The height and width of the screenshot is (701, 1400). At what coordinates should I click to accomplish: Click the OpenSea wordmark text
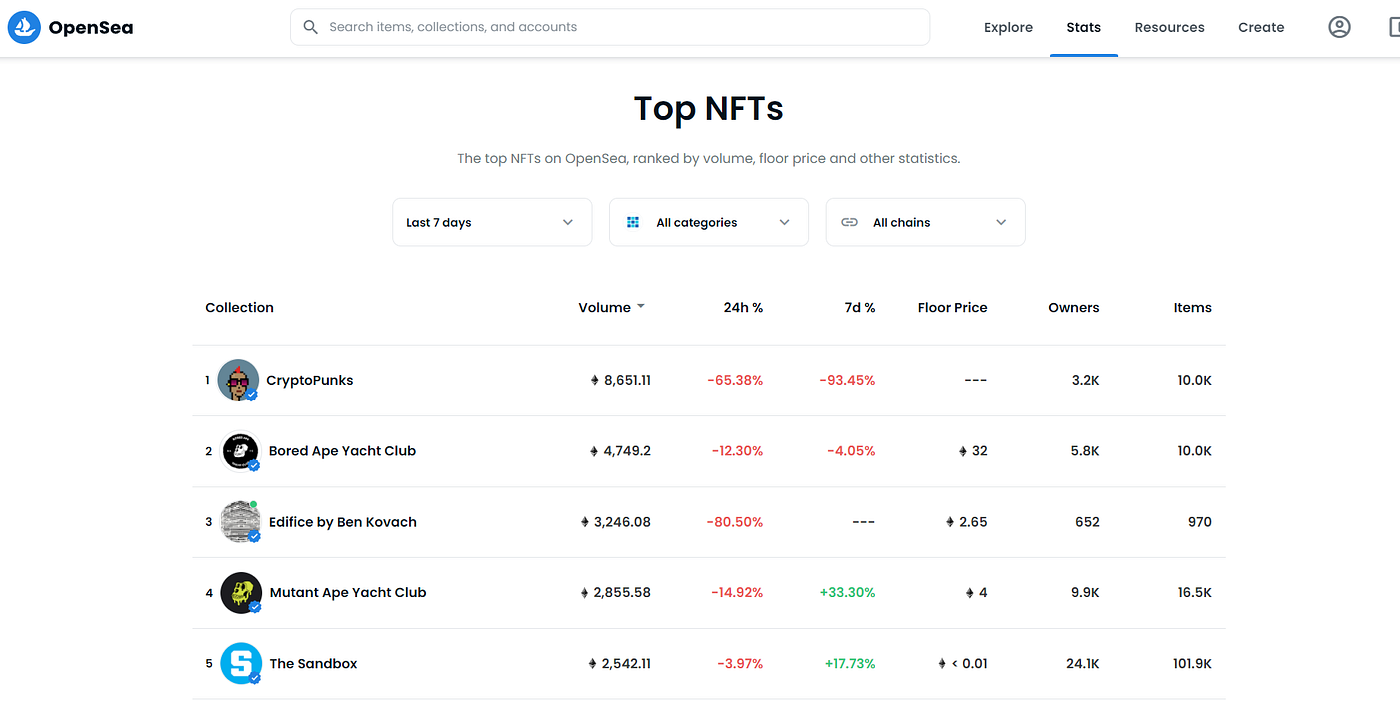click(x=91, y=27)
